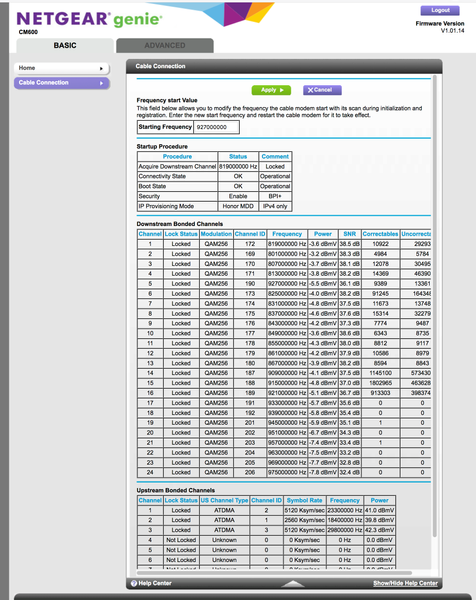Click the IP Provisioning Mode label
This screenshot has width=476, height=600.
[166, 206]
